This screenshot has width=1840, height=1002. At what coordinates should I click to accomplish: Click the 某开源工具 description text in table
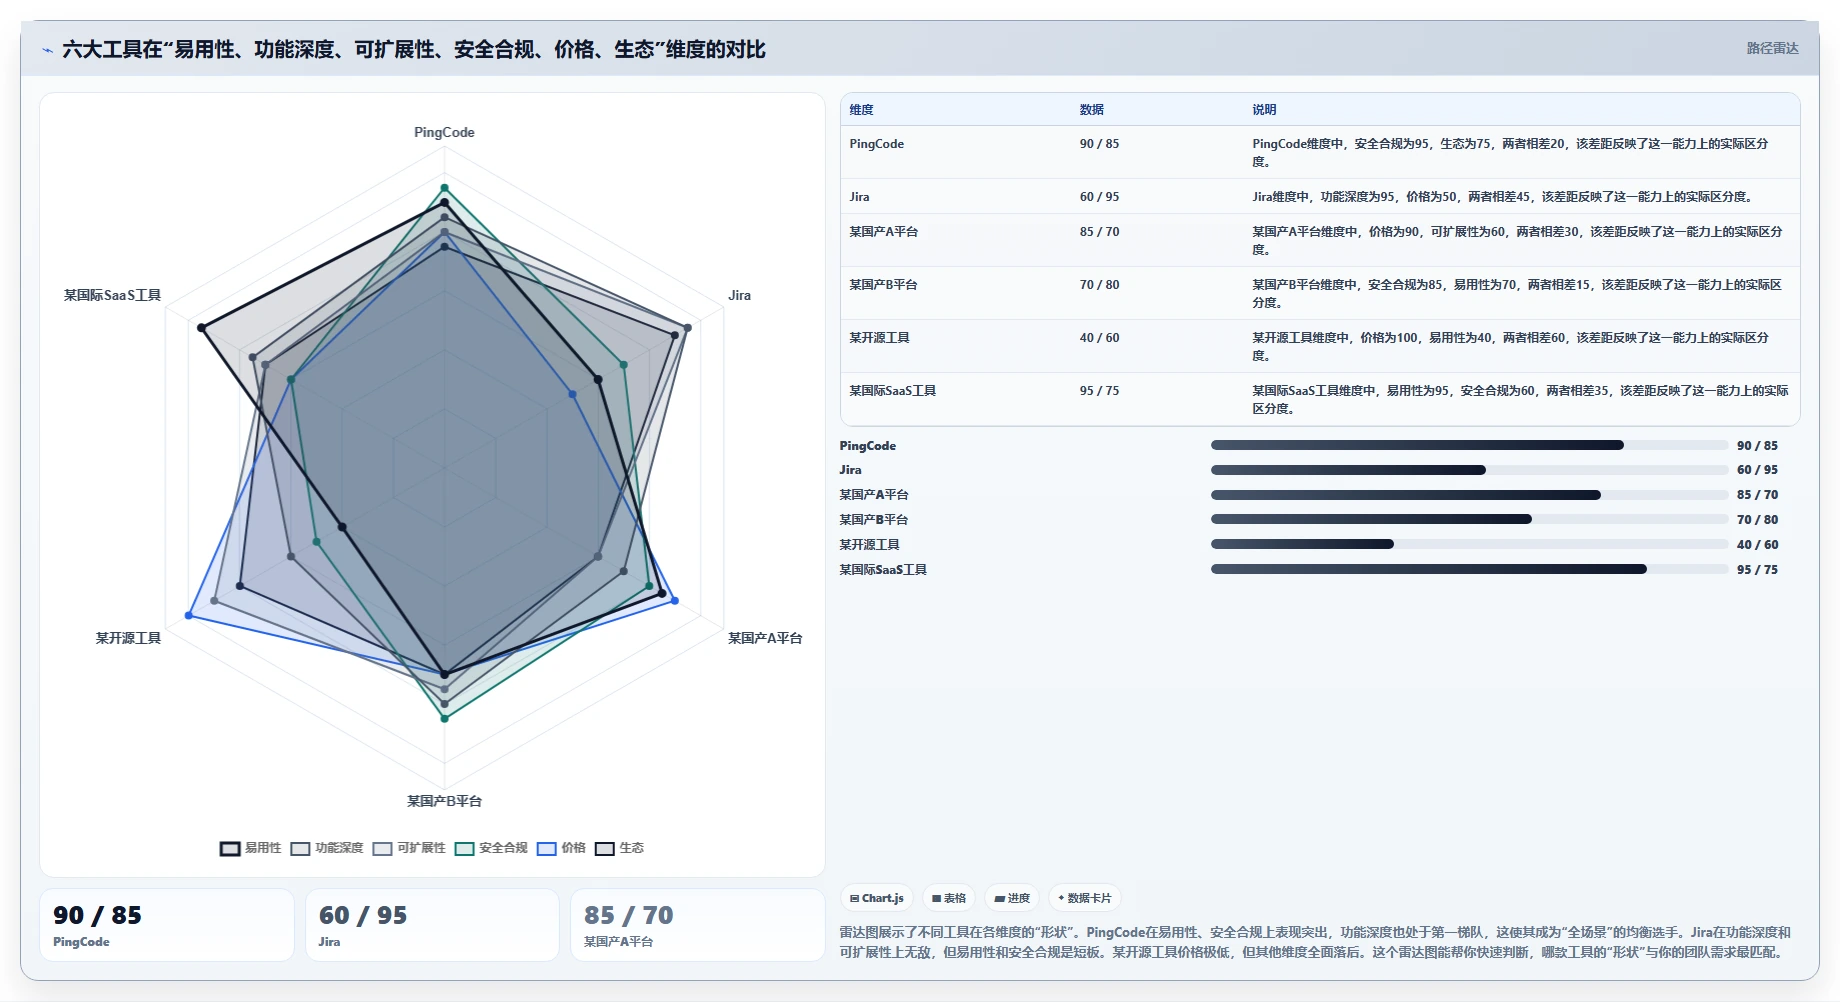pyautogui.click(x=1510, y=346)
